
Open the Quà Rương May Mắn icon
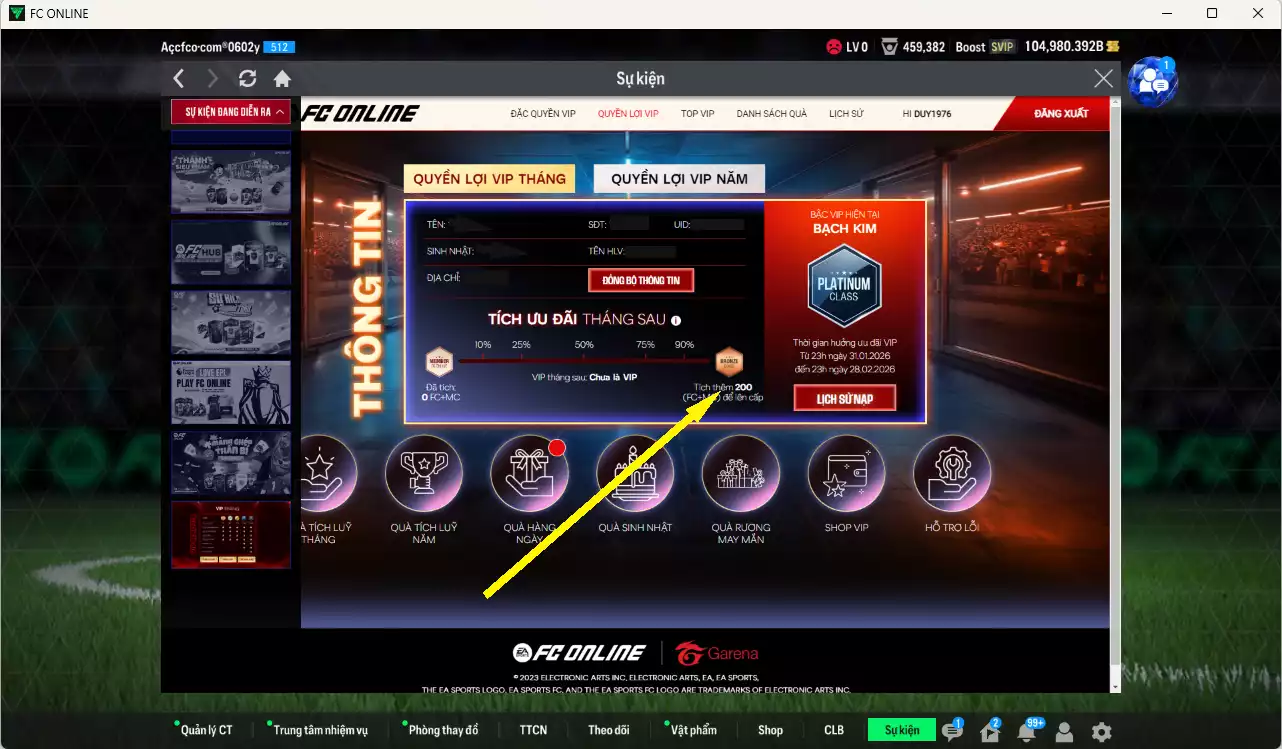(740, 474)
